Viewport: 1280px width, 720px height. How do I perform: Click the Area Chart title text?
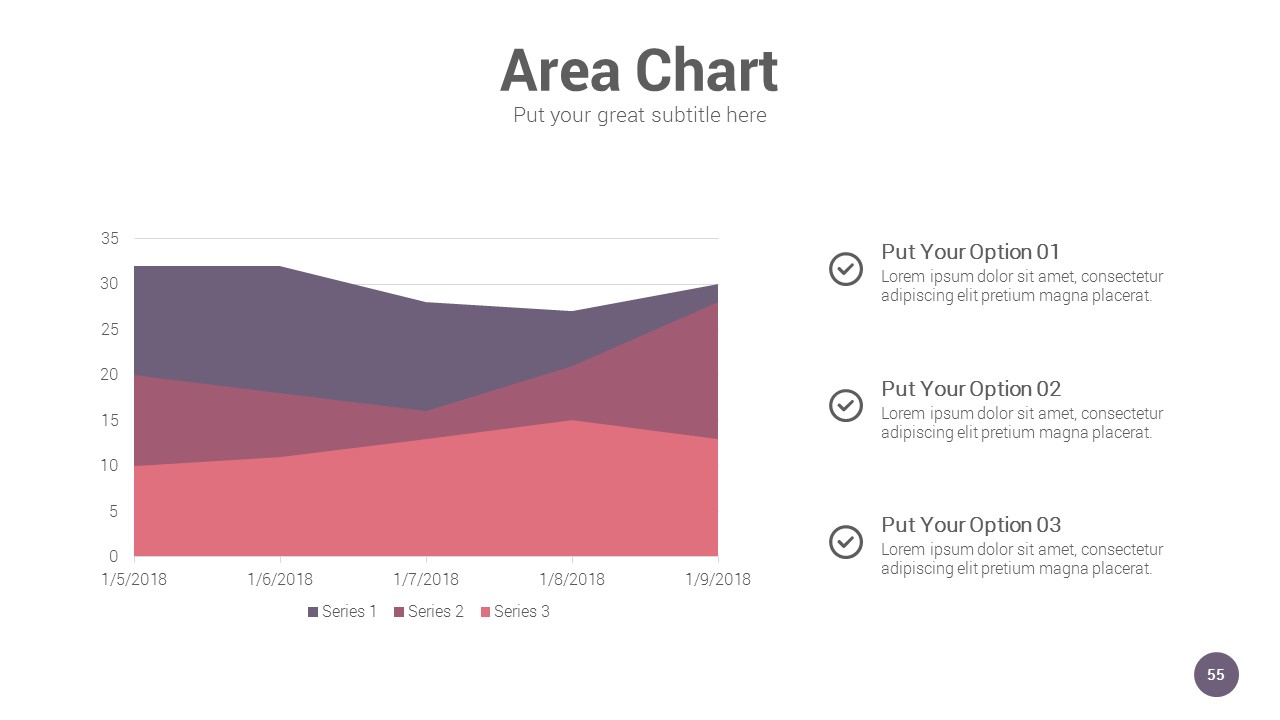(x=639, y=71)
